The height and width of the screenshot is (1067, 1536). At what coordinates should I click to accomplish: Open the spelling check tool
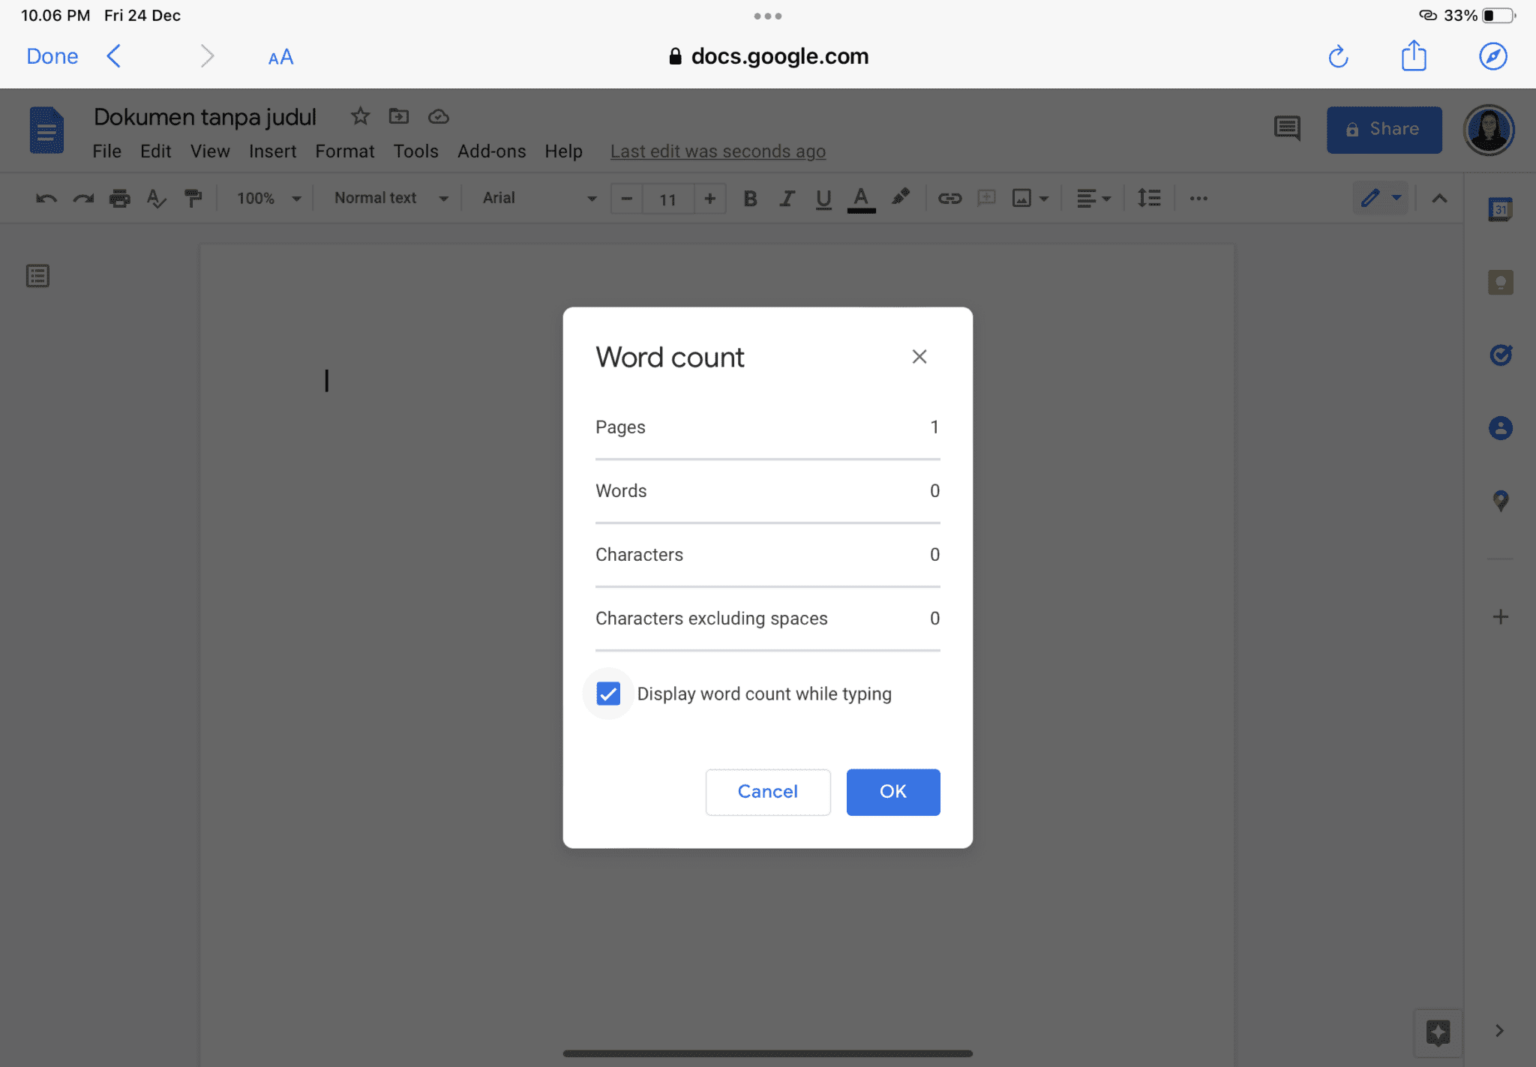156,198
